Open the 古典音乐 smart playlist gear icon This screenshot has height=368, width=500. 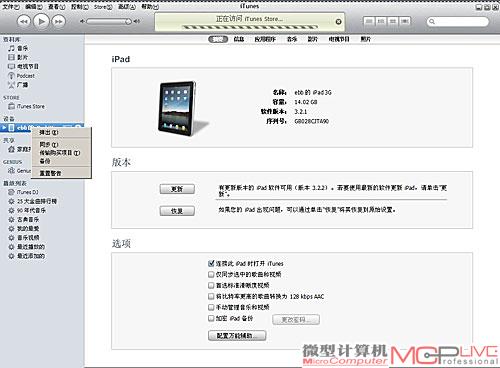click(11, 219)
